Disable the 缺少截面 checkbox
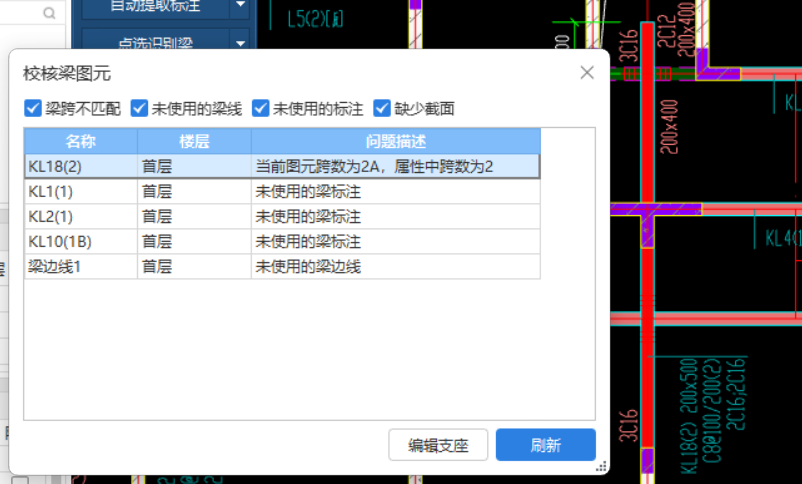 [x=382, y=108]
